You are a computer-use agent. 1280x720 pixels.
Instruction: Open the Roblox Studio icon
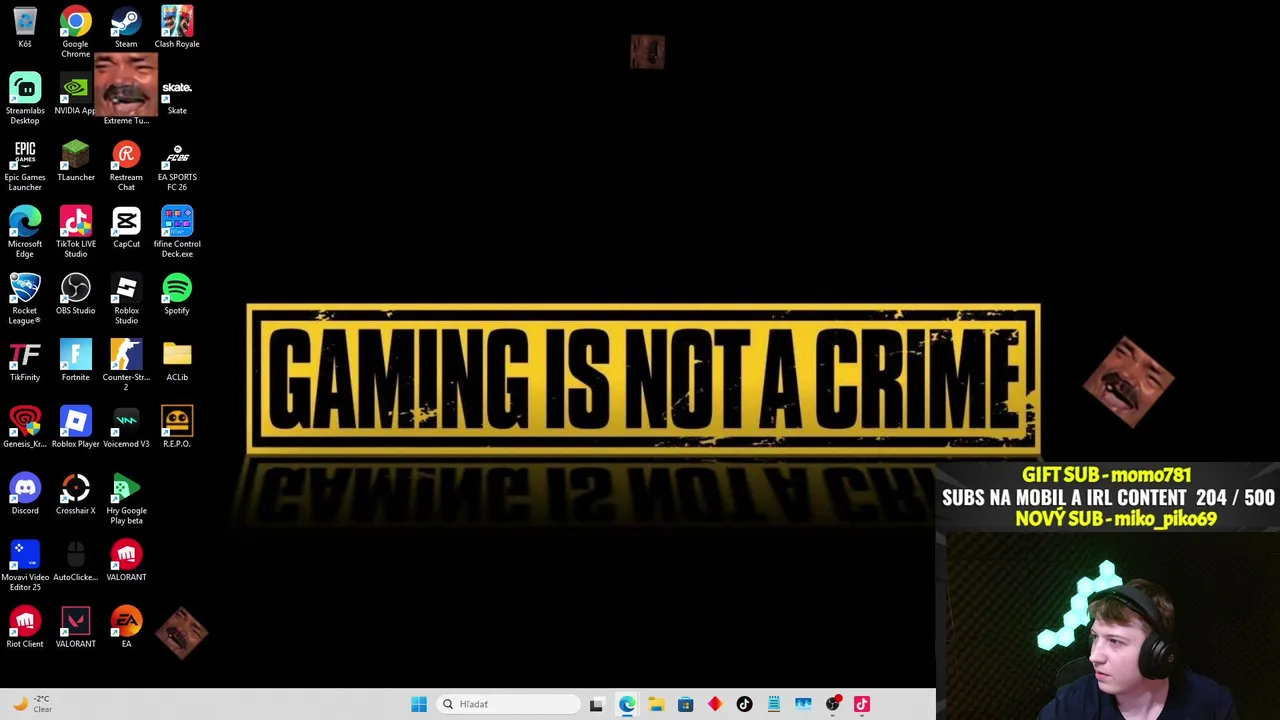coord(126,299)
